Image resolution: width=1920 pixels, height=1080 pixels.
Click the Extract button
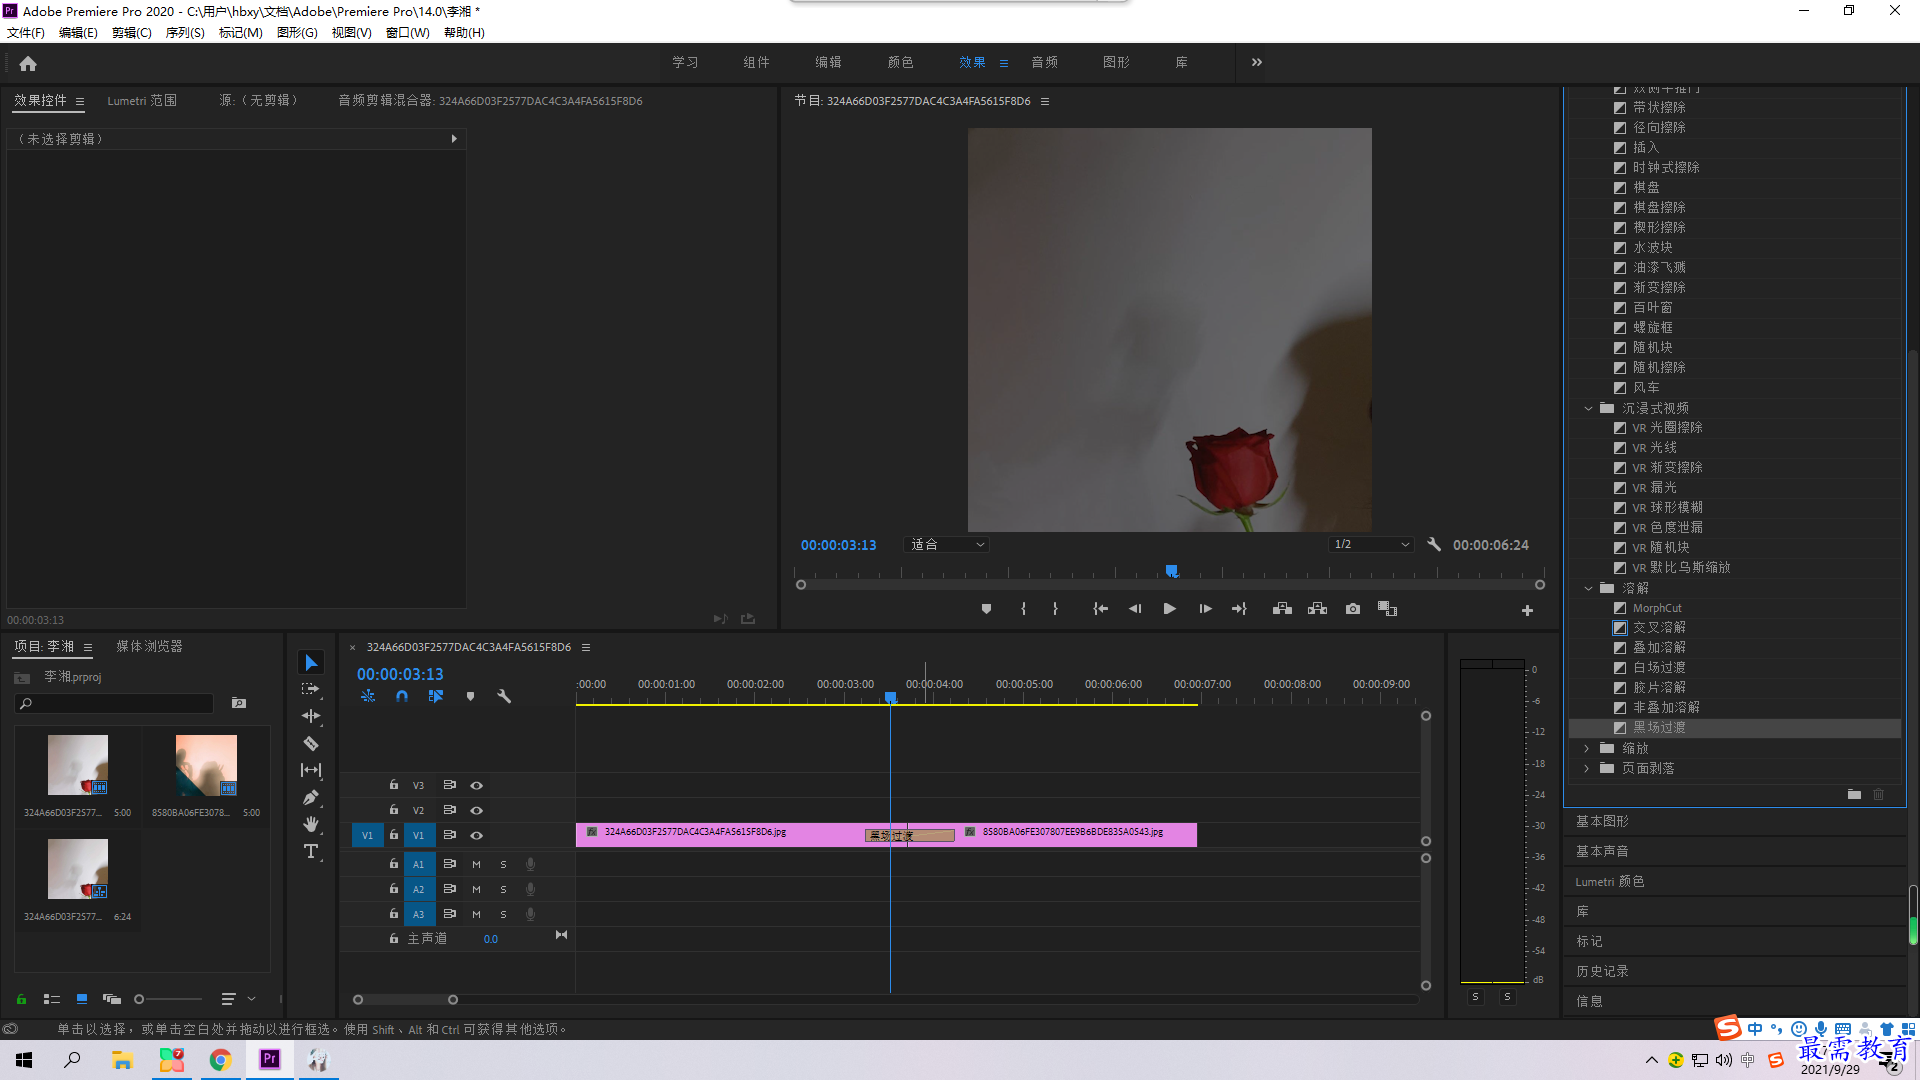[1317, 609]
